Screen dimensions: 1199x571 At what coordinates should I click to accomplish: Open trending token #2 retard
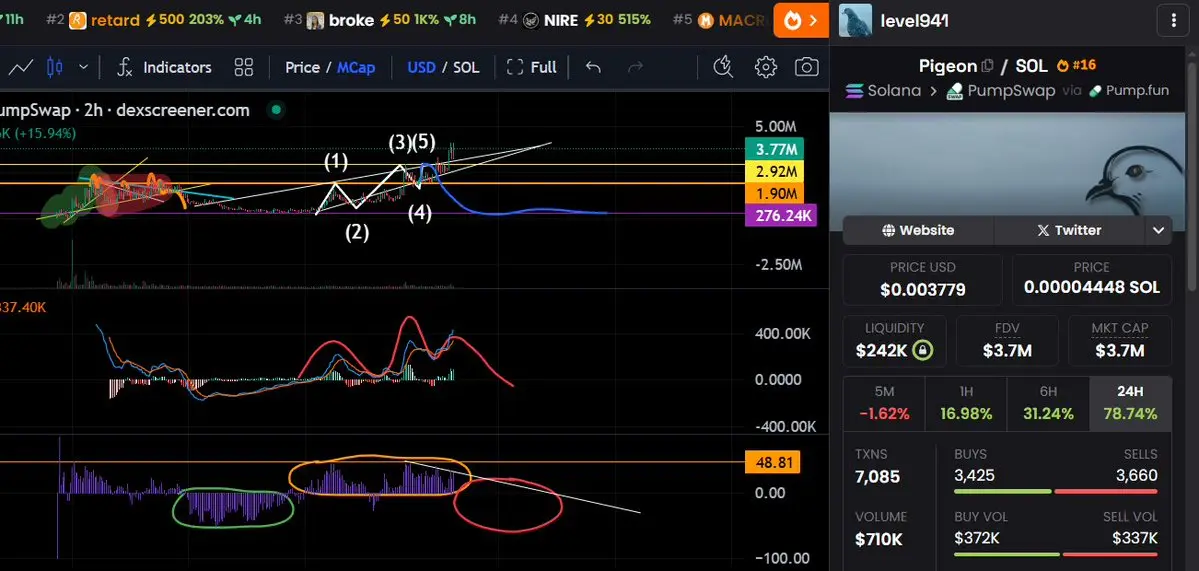point(154,20)
